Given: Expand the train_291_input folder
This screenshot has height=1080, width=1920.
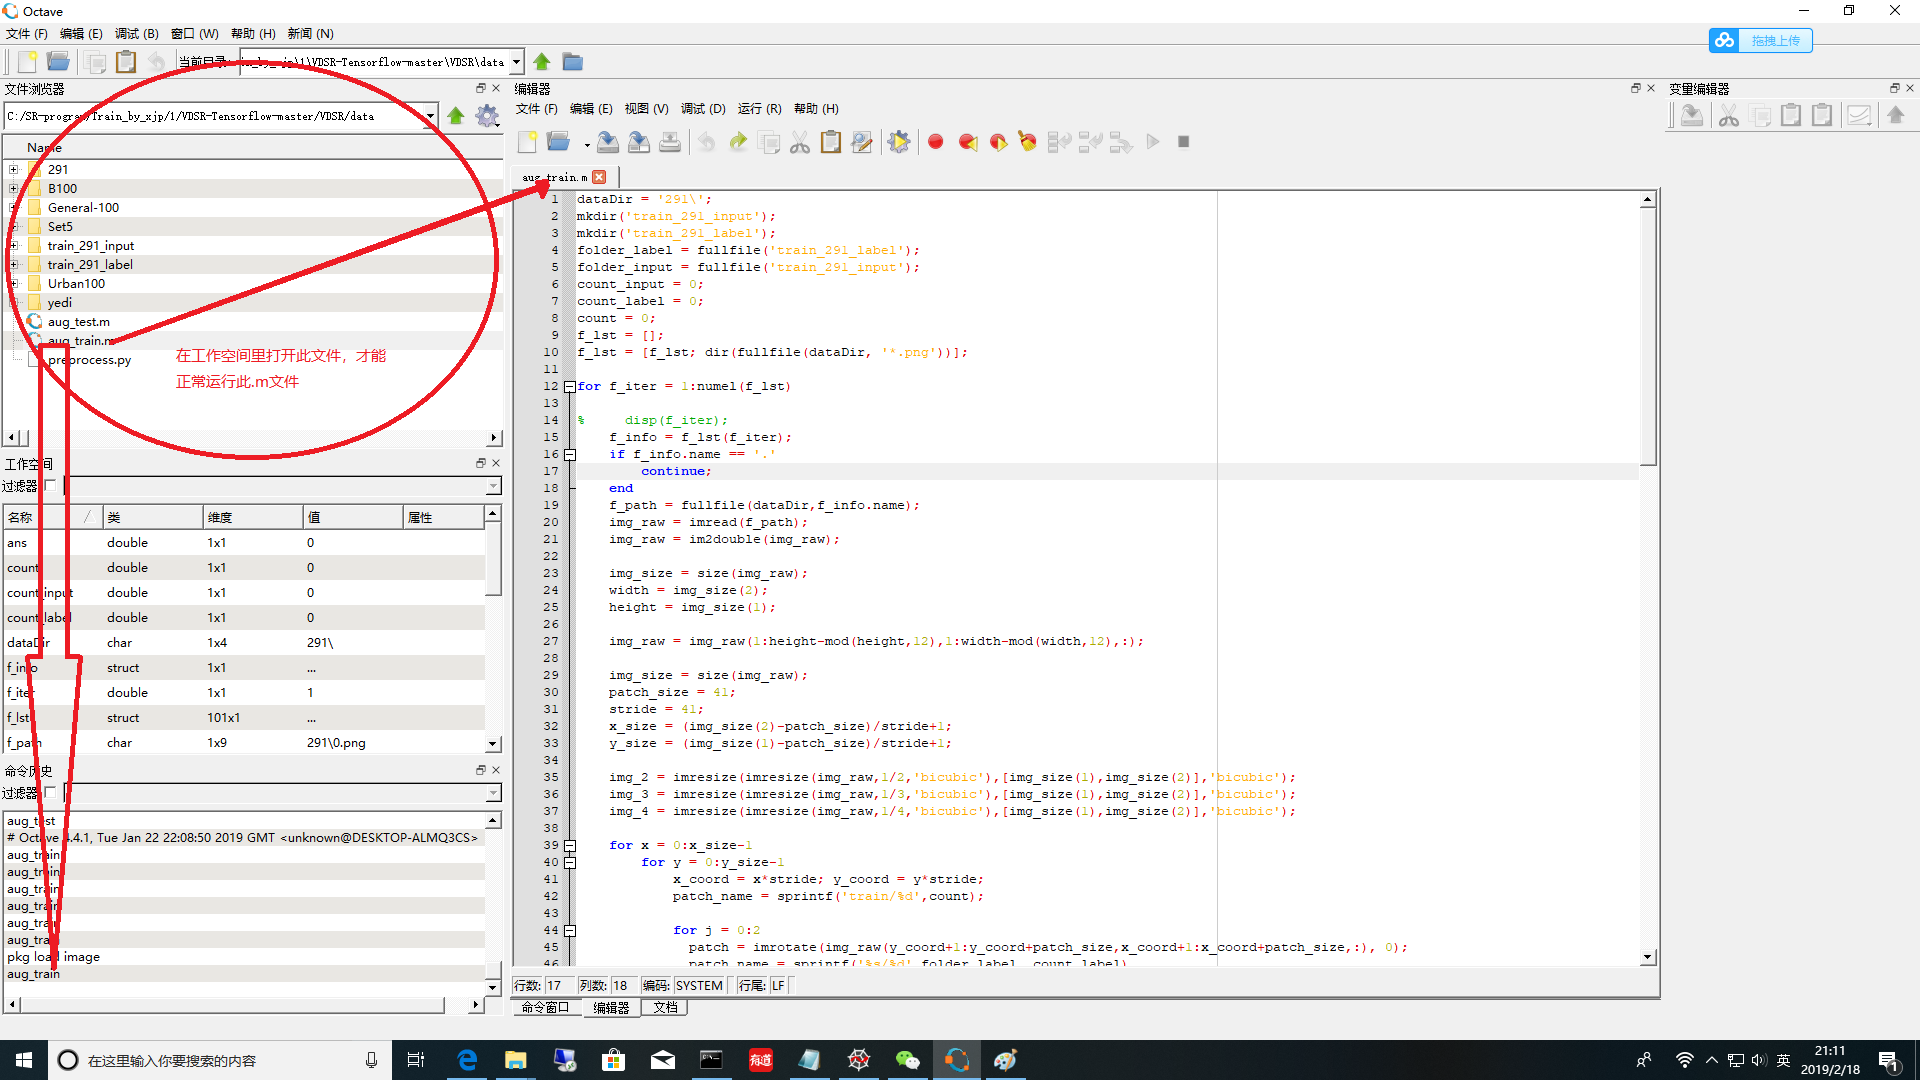Looking at the screenshot, I should click(x=14, y=246).
